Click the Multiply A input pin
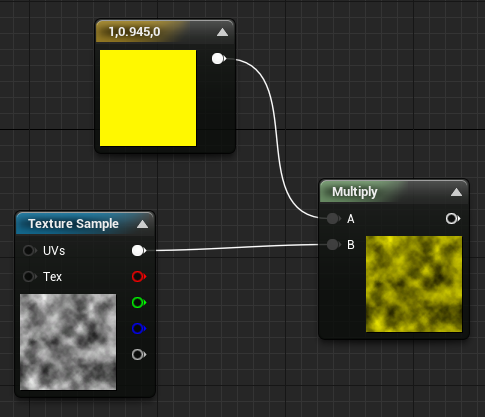This screenshot has width=485, height=417. pyautogui.click(x=333, y=219)
